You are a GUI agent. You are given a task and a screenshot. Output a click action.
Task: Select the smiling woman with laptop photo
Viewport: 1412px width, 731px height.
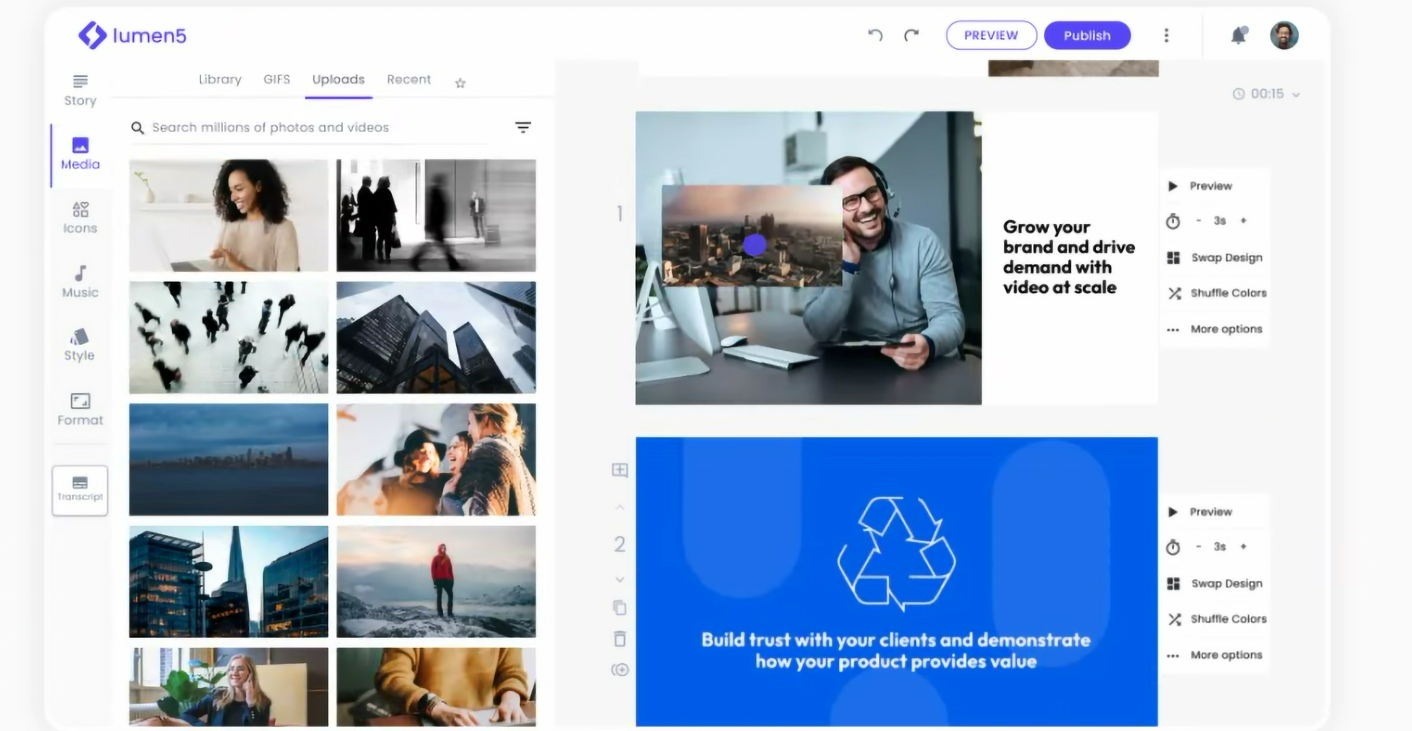(x=229, y=215)
